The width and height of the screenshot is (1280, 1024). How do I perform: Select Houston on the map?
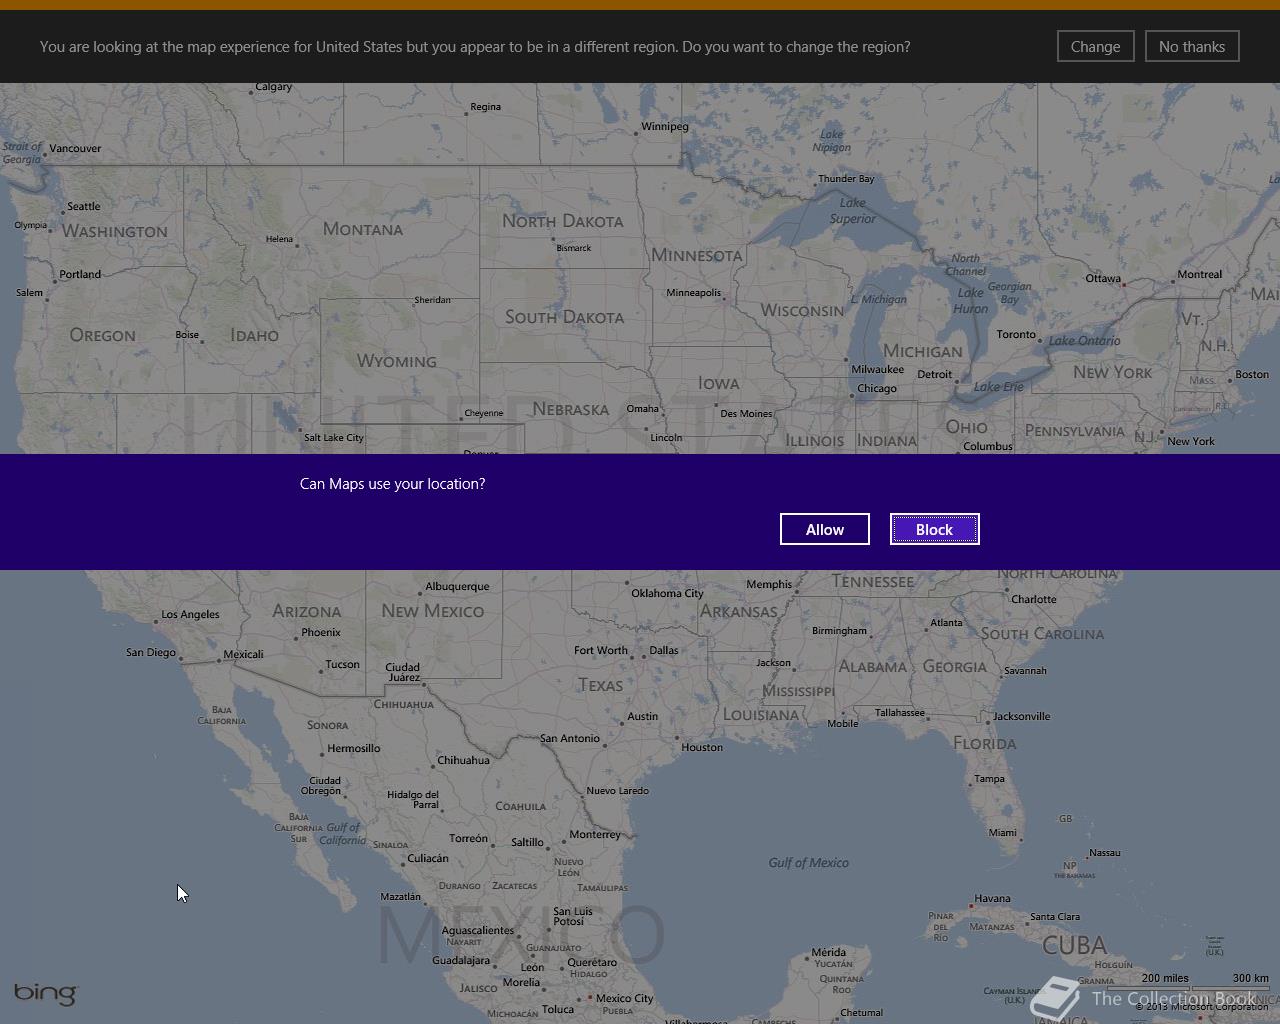click(x=702, y=747)
